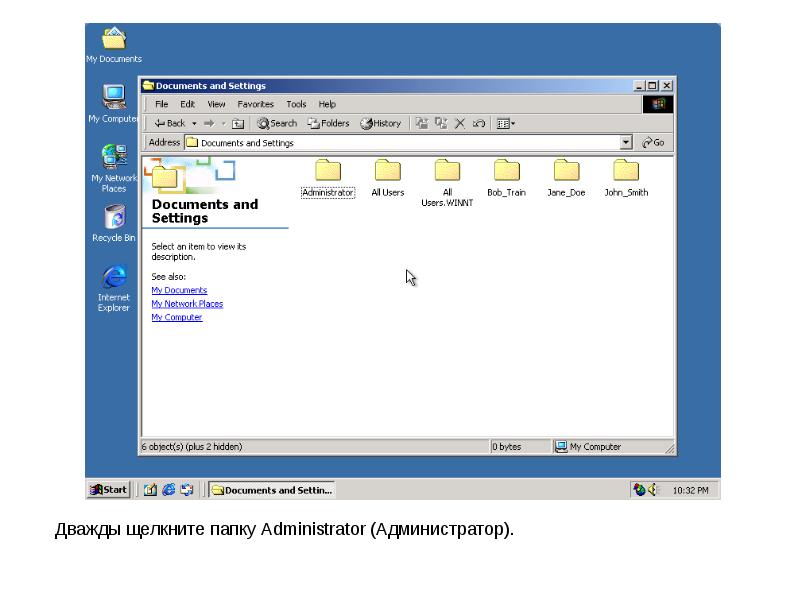This screenshot has width=800, height=600.
Task: Click the Undo toolbar icon
Action: (479, 124)
